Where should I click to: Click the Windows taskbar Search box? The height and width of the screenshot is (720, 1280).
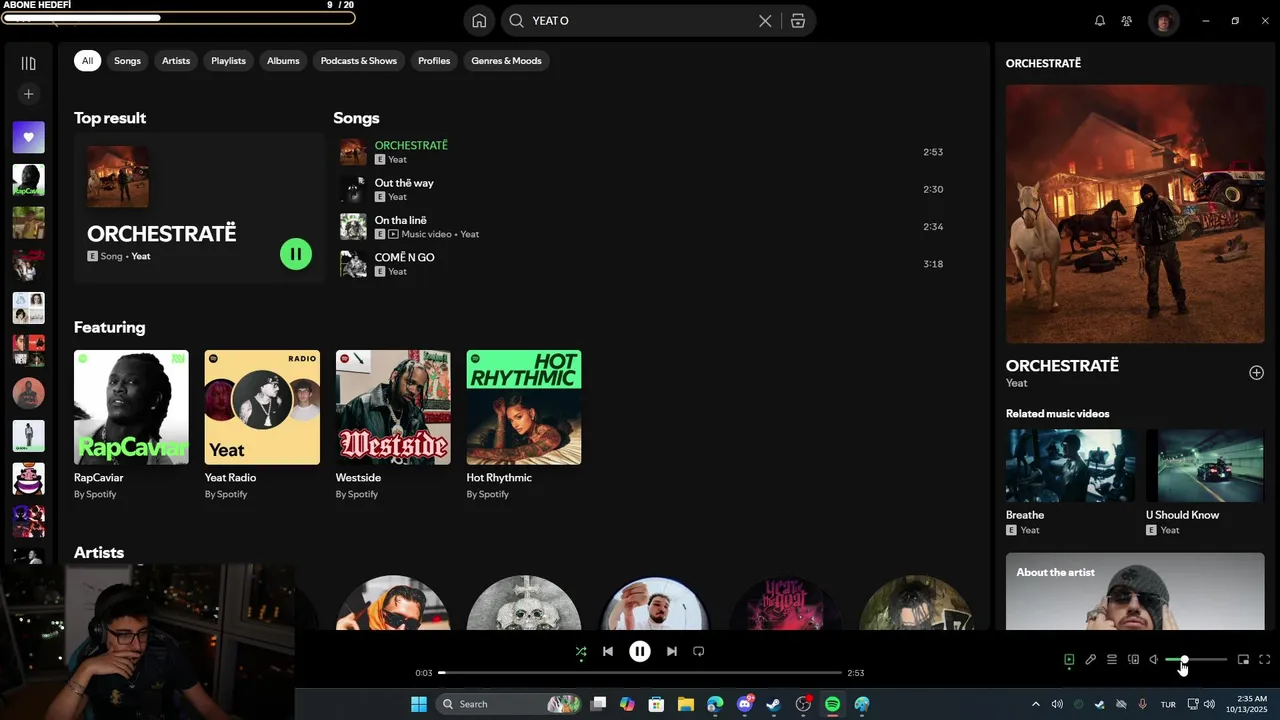[x=510, y=704]
